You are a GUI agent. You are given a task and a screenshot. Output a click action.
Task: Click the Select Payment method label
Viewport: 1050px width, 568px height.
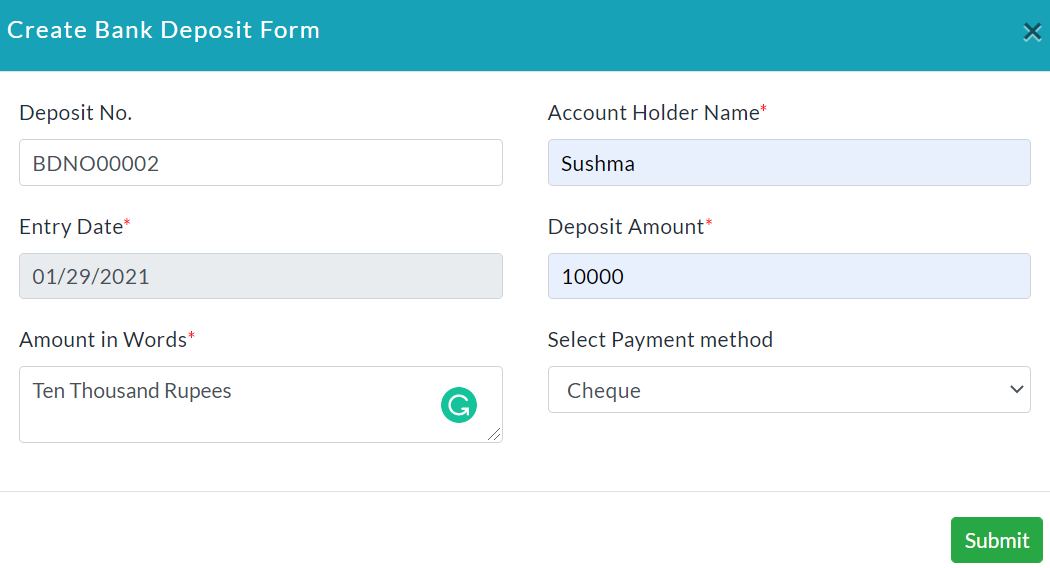[x=660, y=340]
